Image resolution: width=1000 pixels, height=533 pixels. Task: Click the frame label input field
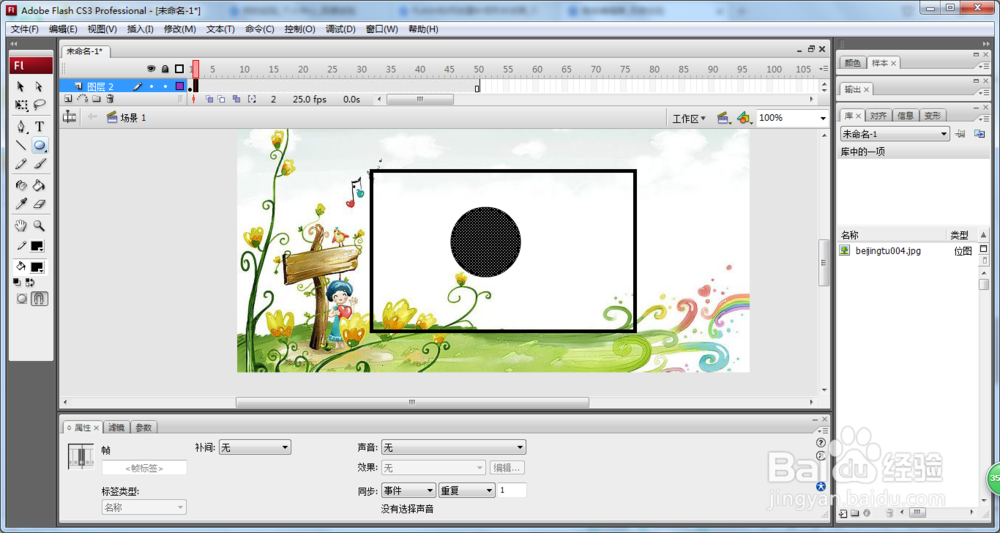(x=145, y=468)
